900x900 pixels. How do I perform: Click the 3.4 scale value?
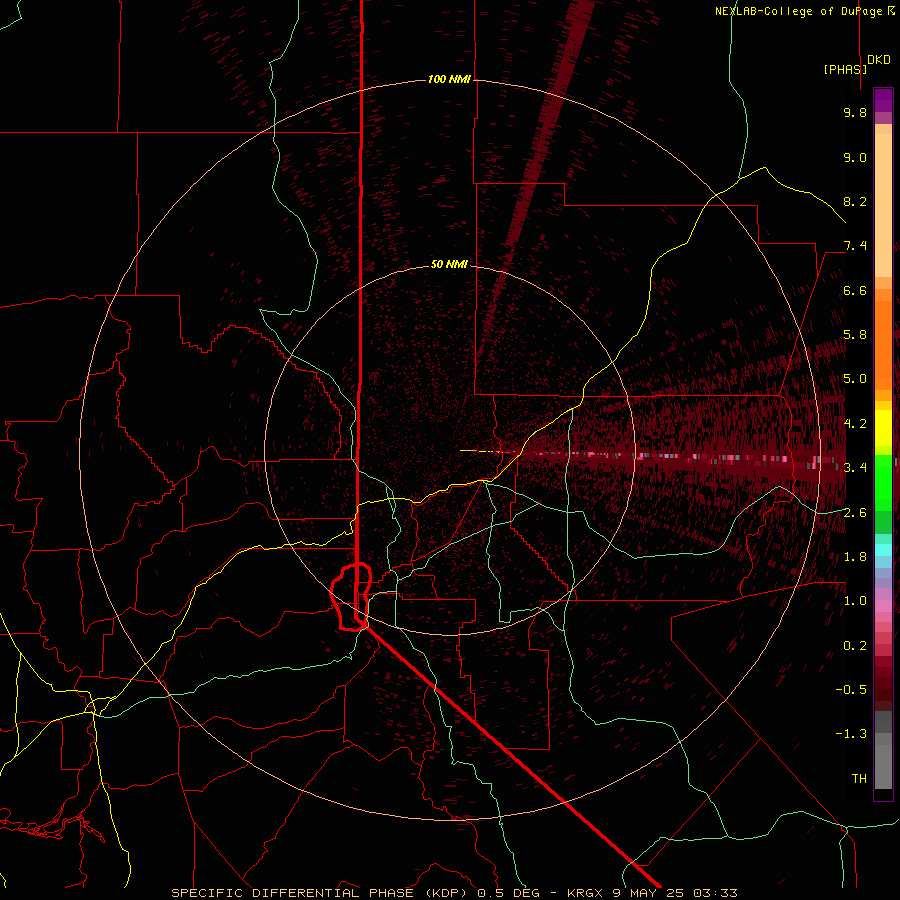pos(855,468)
